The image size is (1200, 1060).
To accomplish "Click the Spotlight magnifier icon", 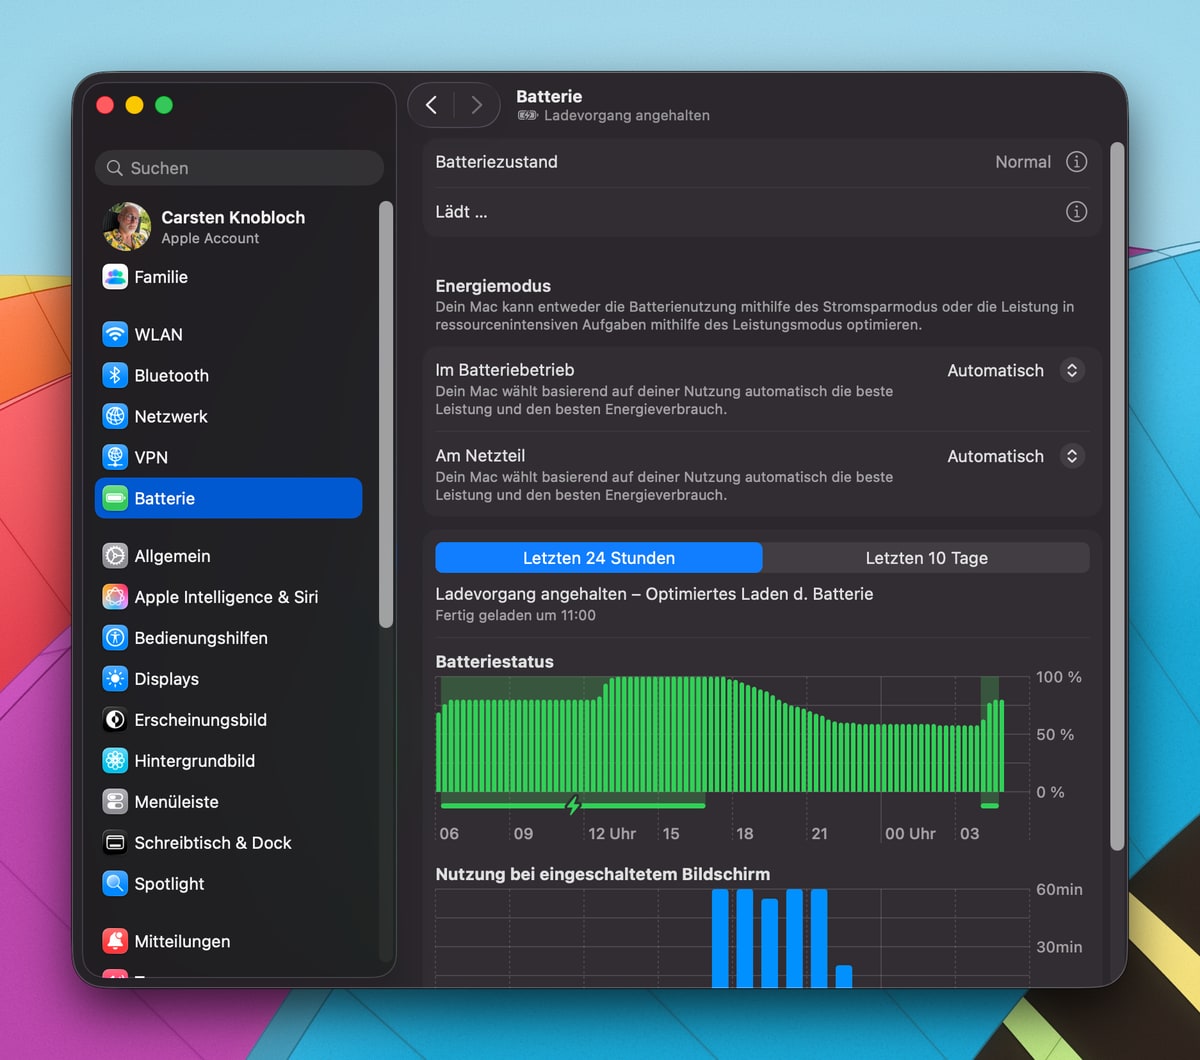I will (115, 884).
